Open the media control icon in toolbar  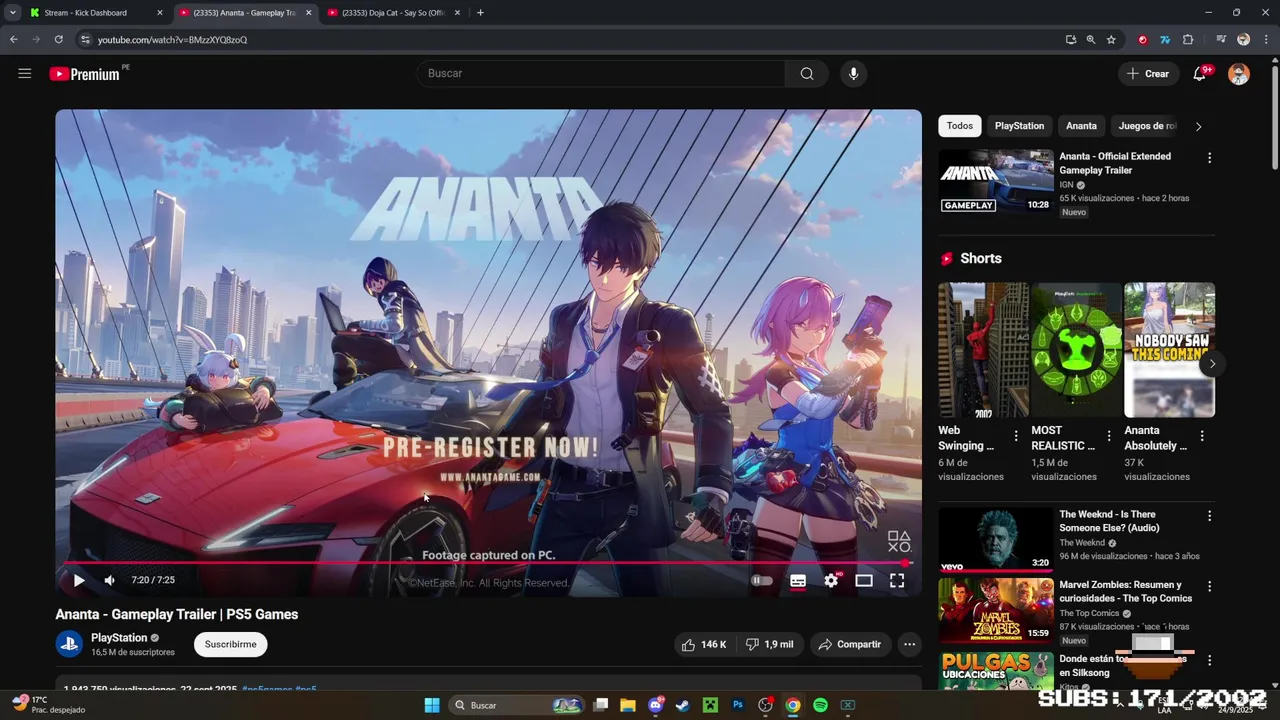[x=1221, y=40]
